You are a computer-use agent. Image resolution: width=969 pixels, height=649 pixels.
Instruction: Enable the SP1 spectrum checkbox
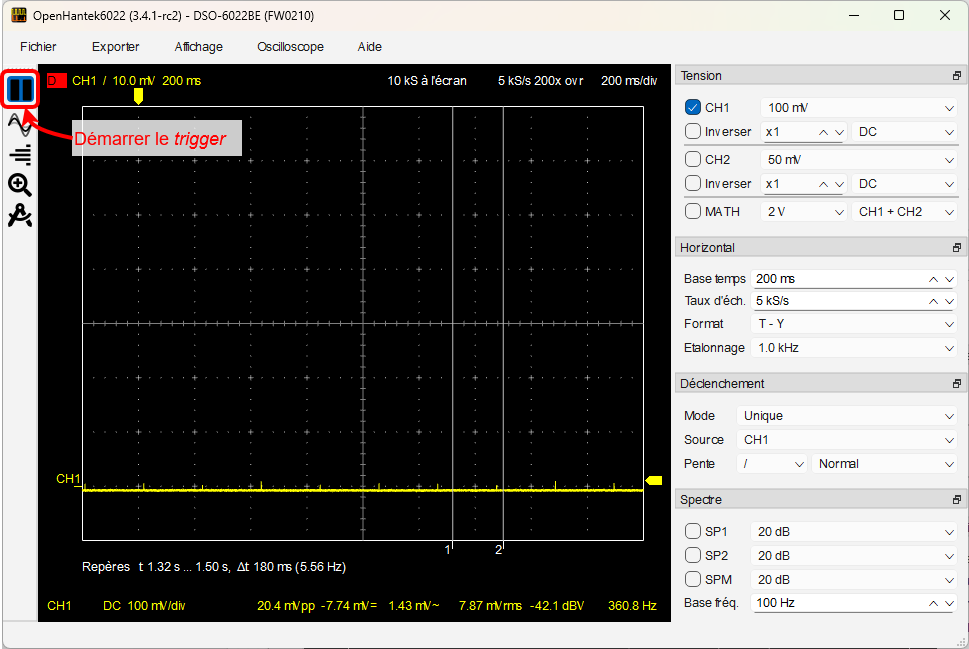(x=693, y=532)
